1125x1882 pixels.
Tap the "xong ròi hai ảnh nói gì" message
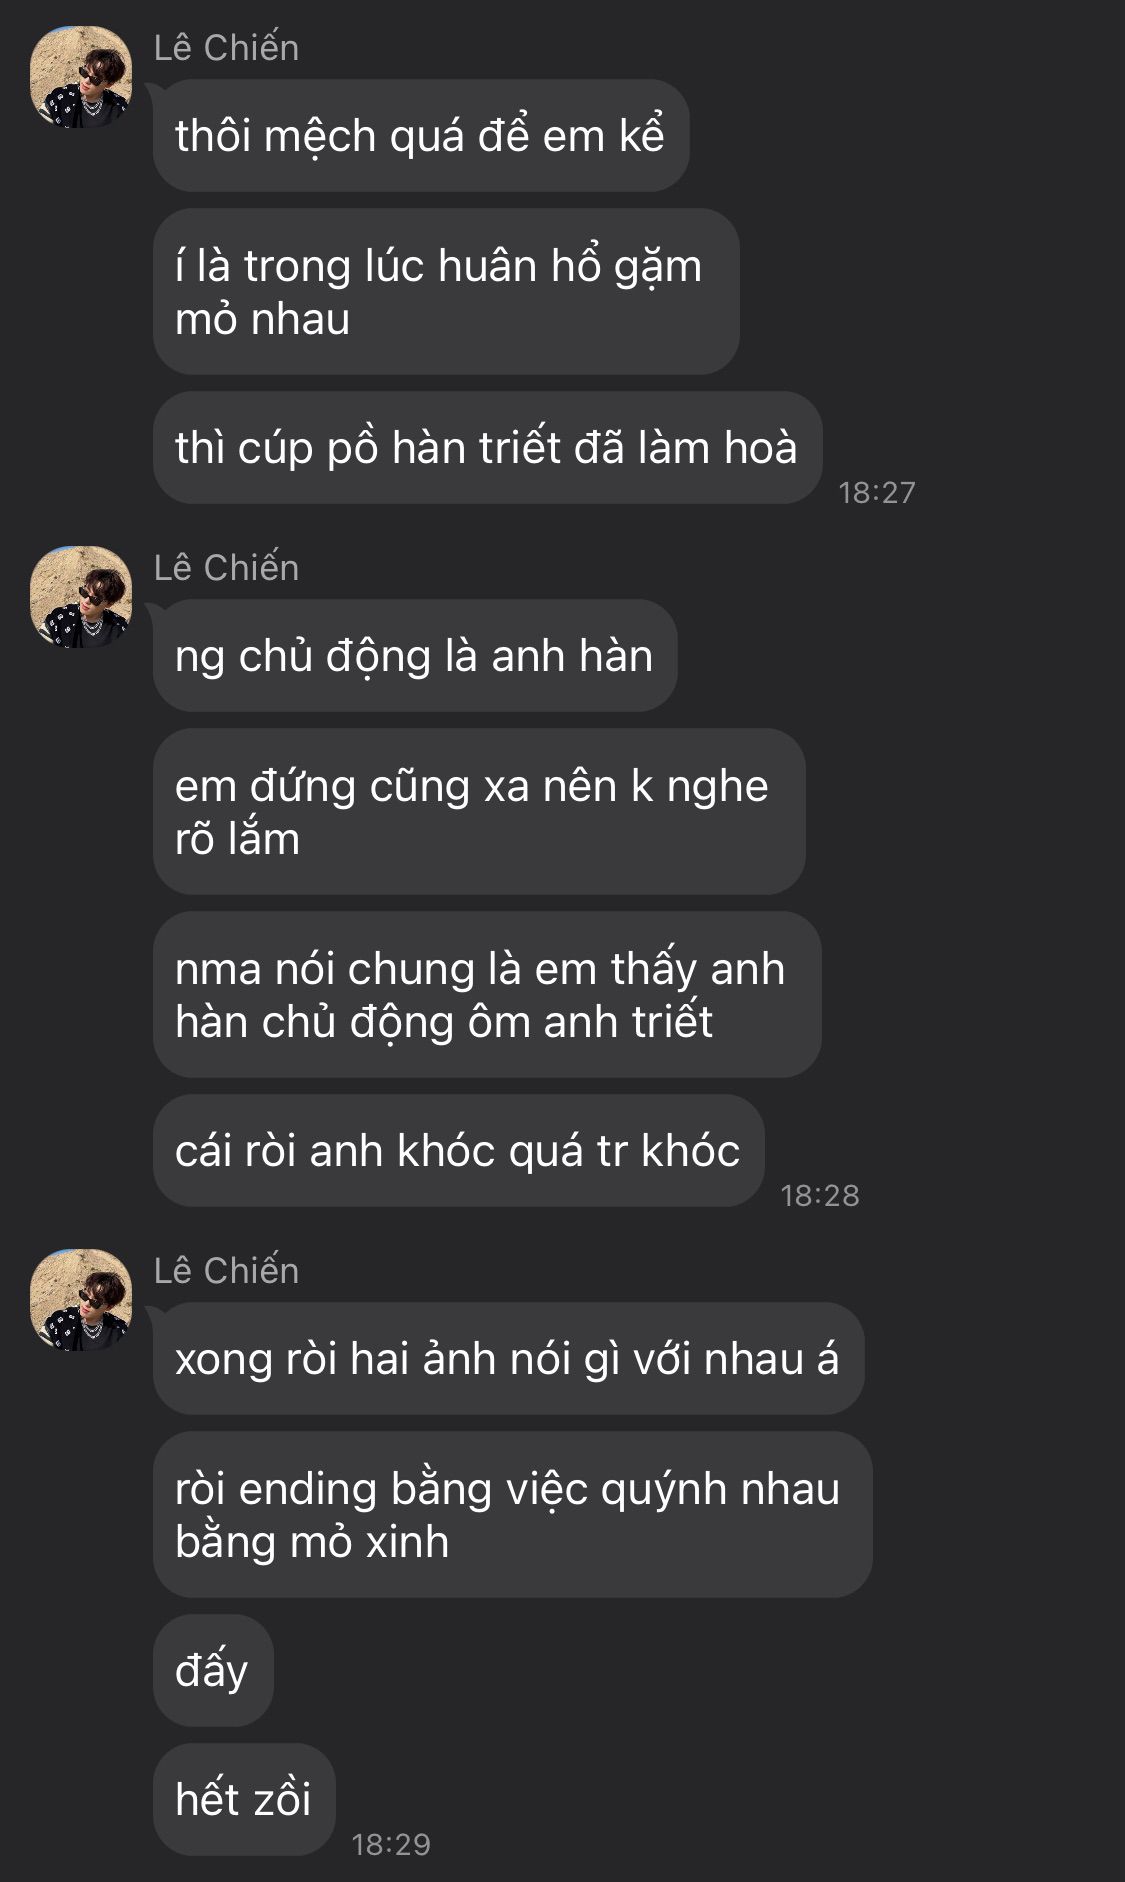508,1359
